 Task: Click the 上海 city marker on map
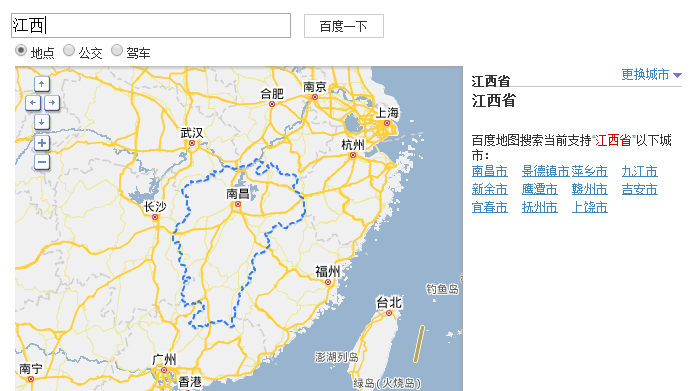click(387, 123)
